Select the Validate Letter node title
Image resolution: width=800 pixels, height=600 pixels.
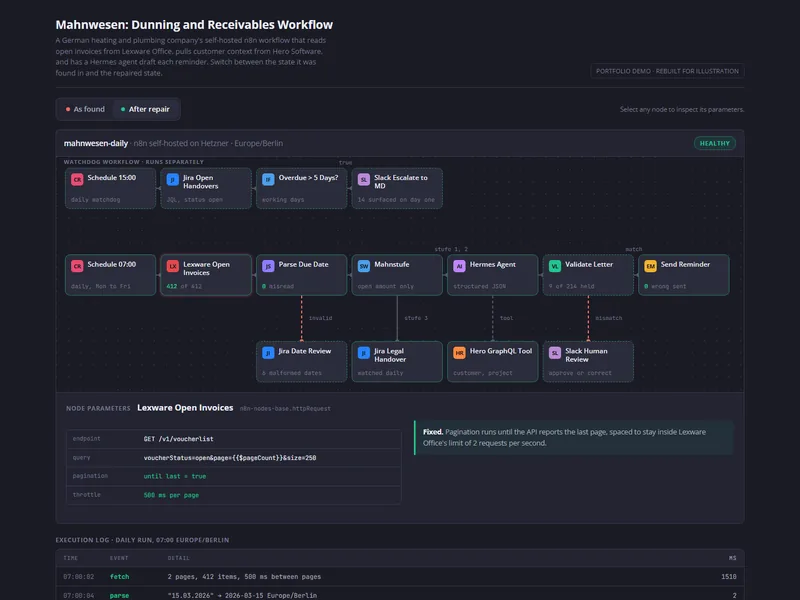pyautogui.click(x=589, y=264)
